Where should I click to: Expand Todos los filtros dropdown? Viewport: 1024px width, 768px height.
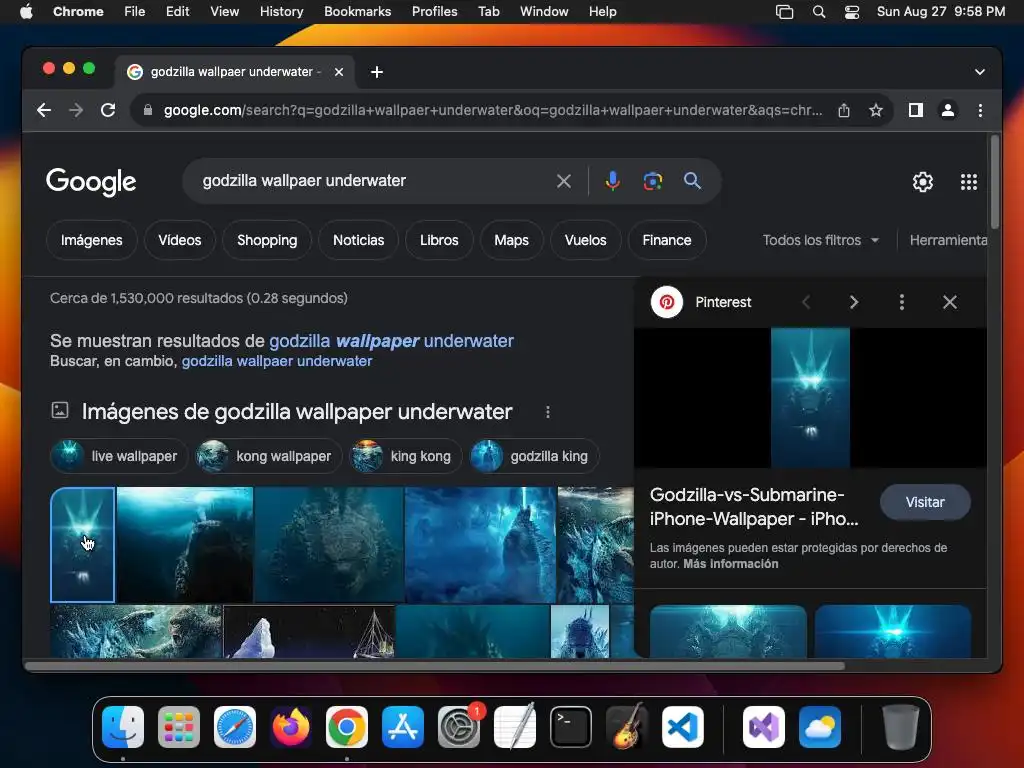coord(820,240)
